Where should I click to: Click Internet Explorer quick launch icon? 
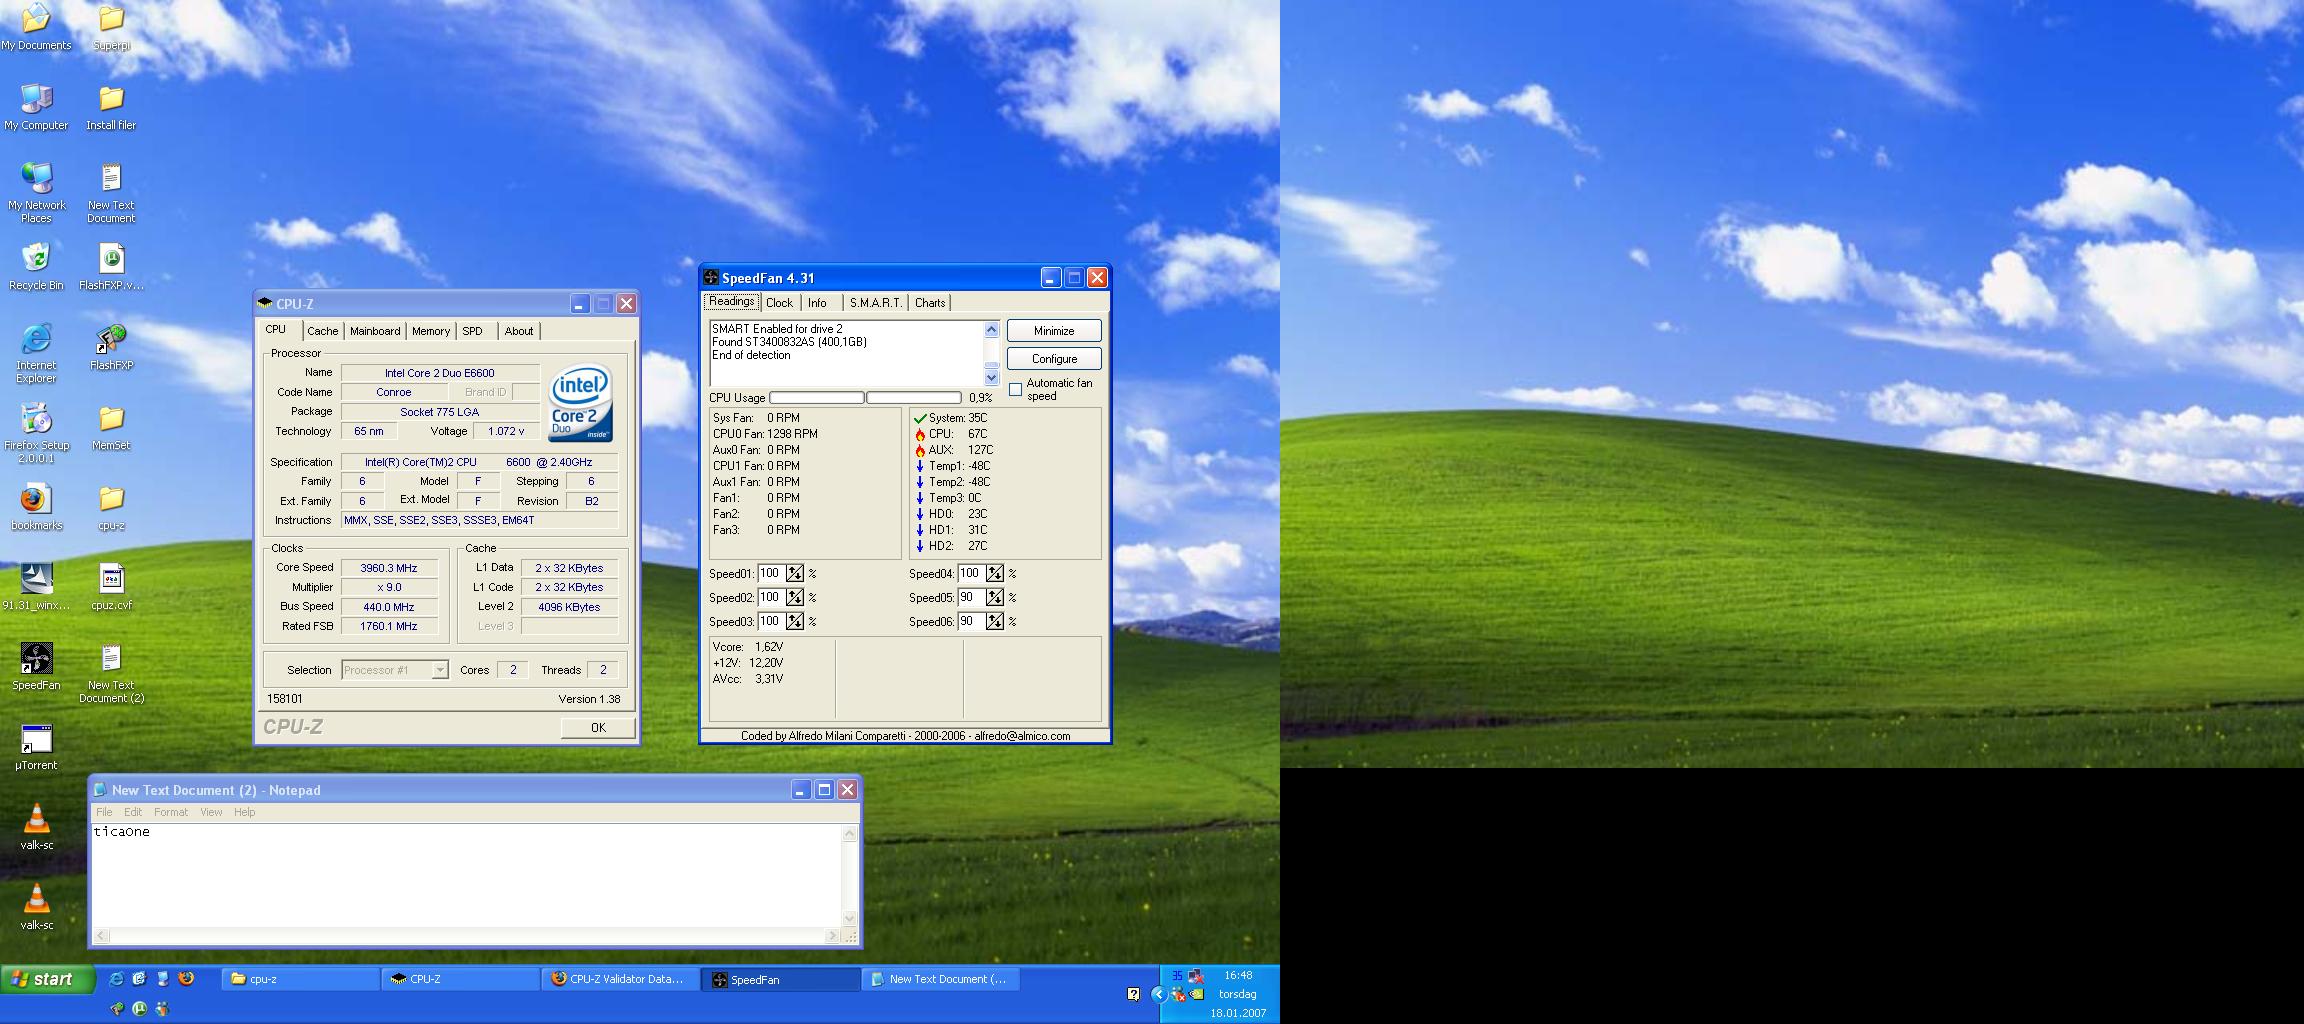click(116, 979)
